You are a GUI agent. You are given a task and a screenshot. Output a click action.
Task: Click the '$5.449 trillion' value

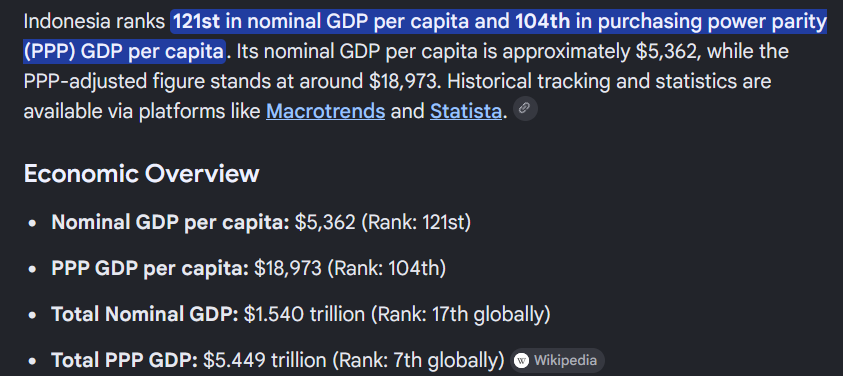[265, 360]
